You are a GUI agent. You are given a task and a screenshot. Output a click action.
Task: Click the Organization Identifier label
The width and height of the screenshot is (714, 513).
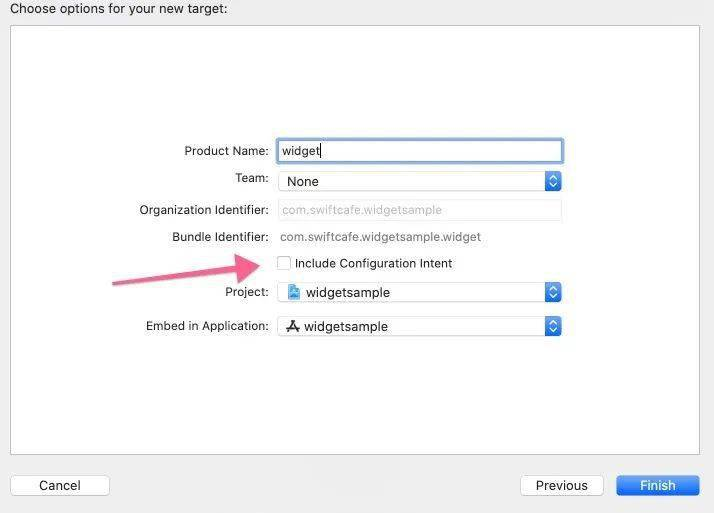pos(204,210)
